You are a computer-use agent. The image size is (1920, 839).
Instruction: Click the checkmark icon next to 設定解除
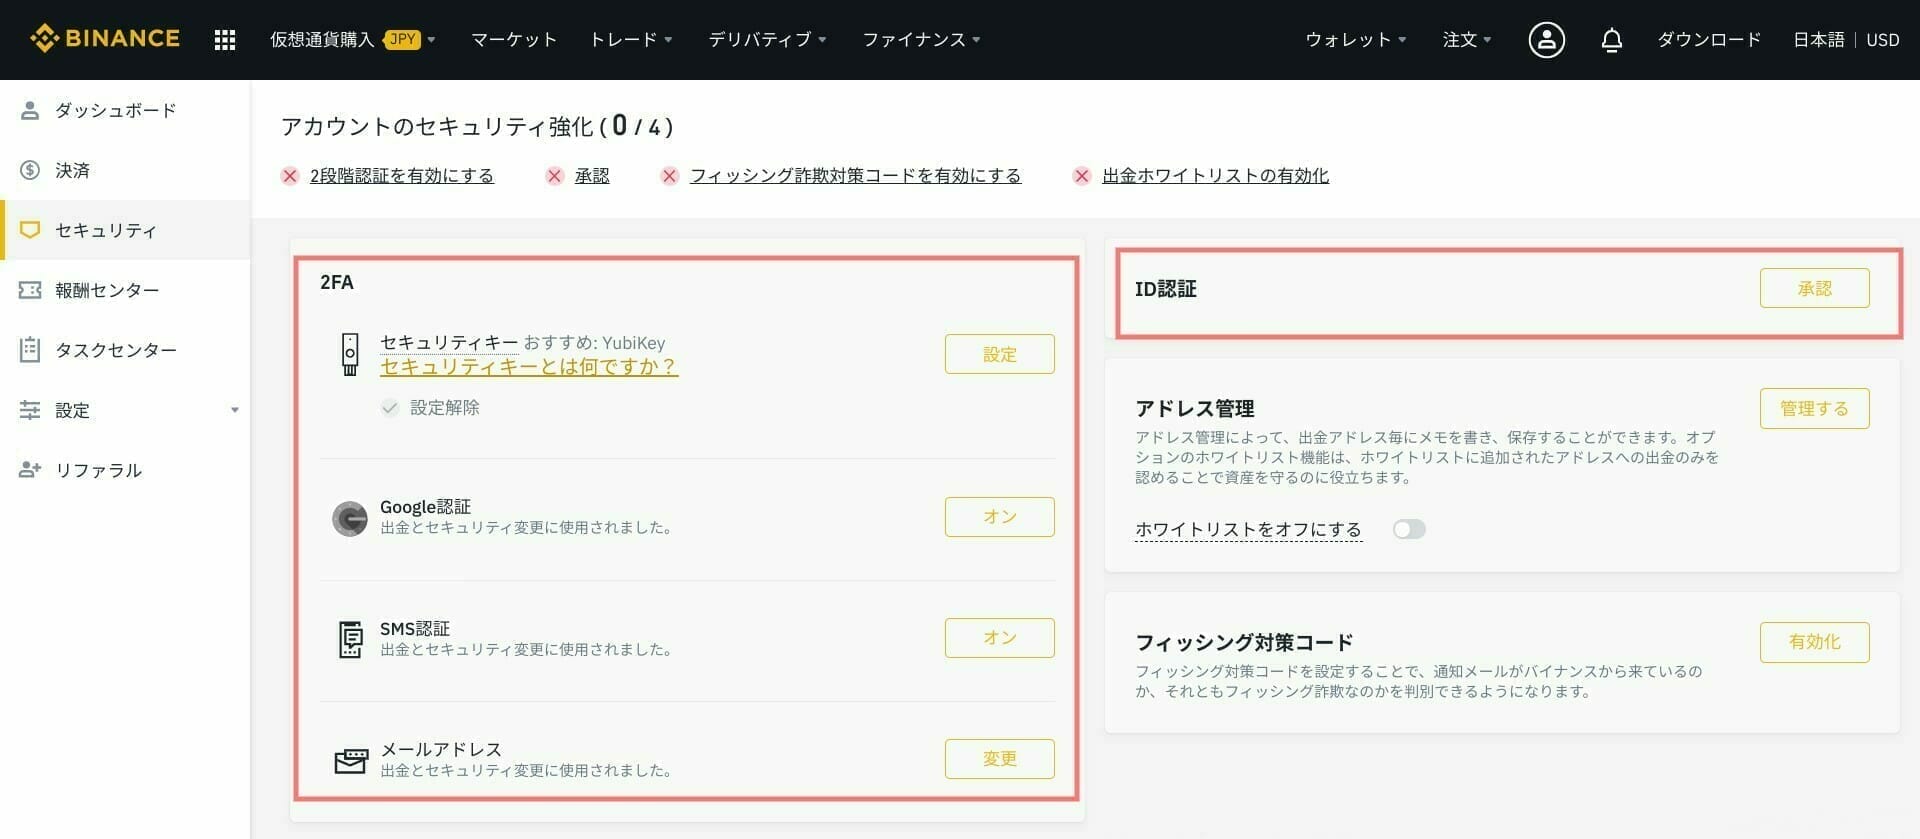pyautogui.click(x=390, y=408)
